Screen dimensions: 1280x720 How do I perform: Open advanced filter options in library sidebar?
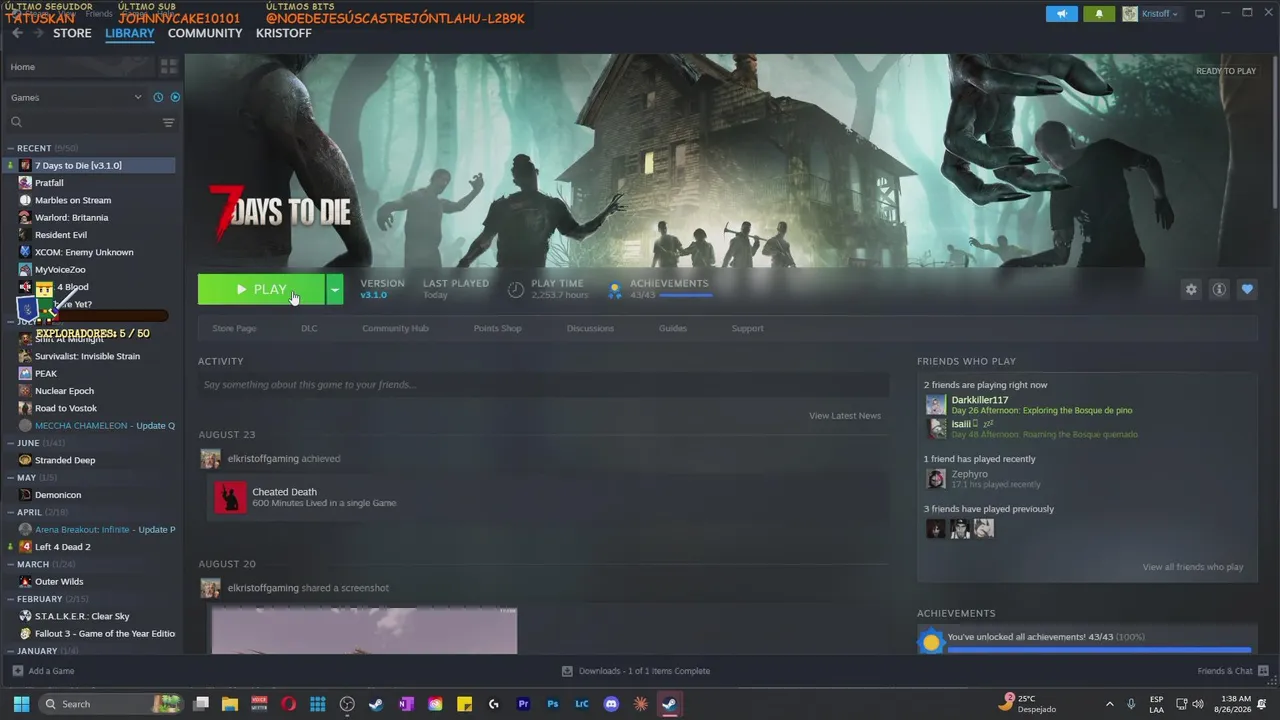coord(168,123)
